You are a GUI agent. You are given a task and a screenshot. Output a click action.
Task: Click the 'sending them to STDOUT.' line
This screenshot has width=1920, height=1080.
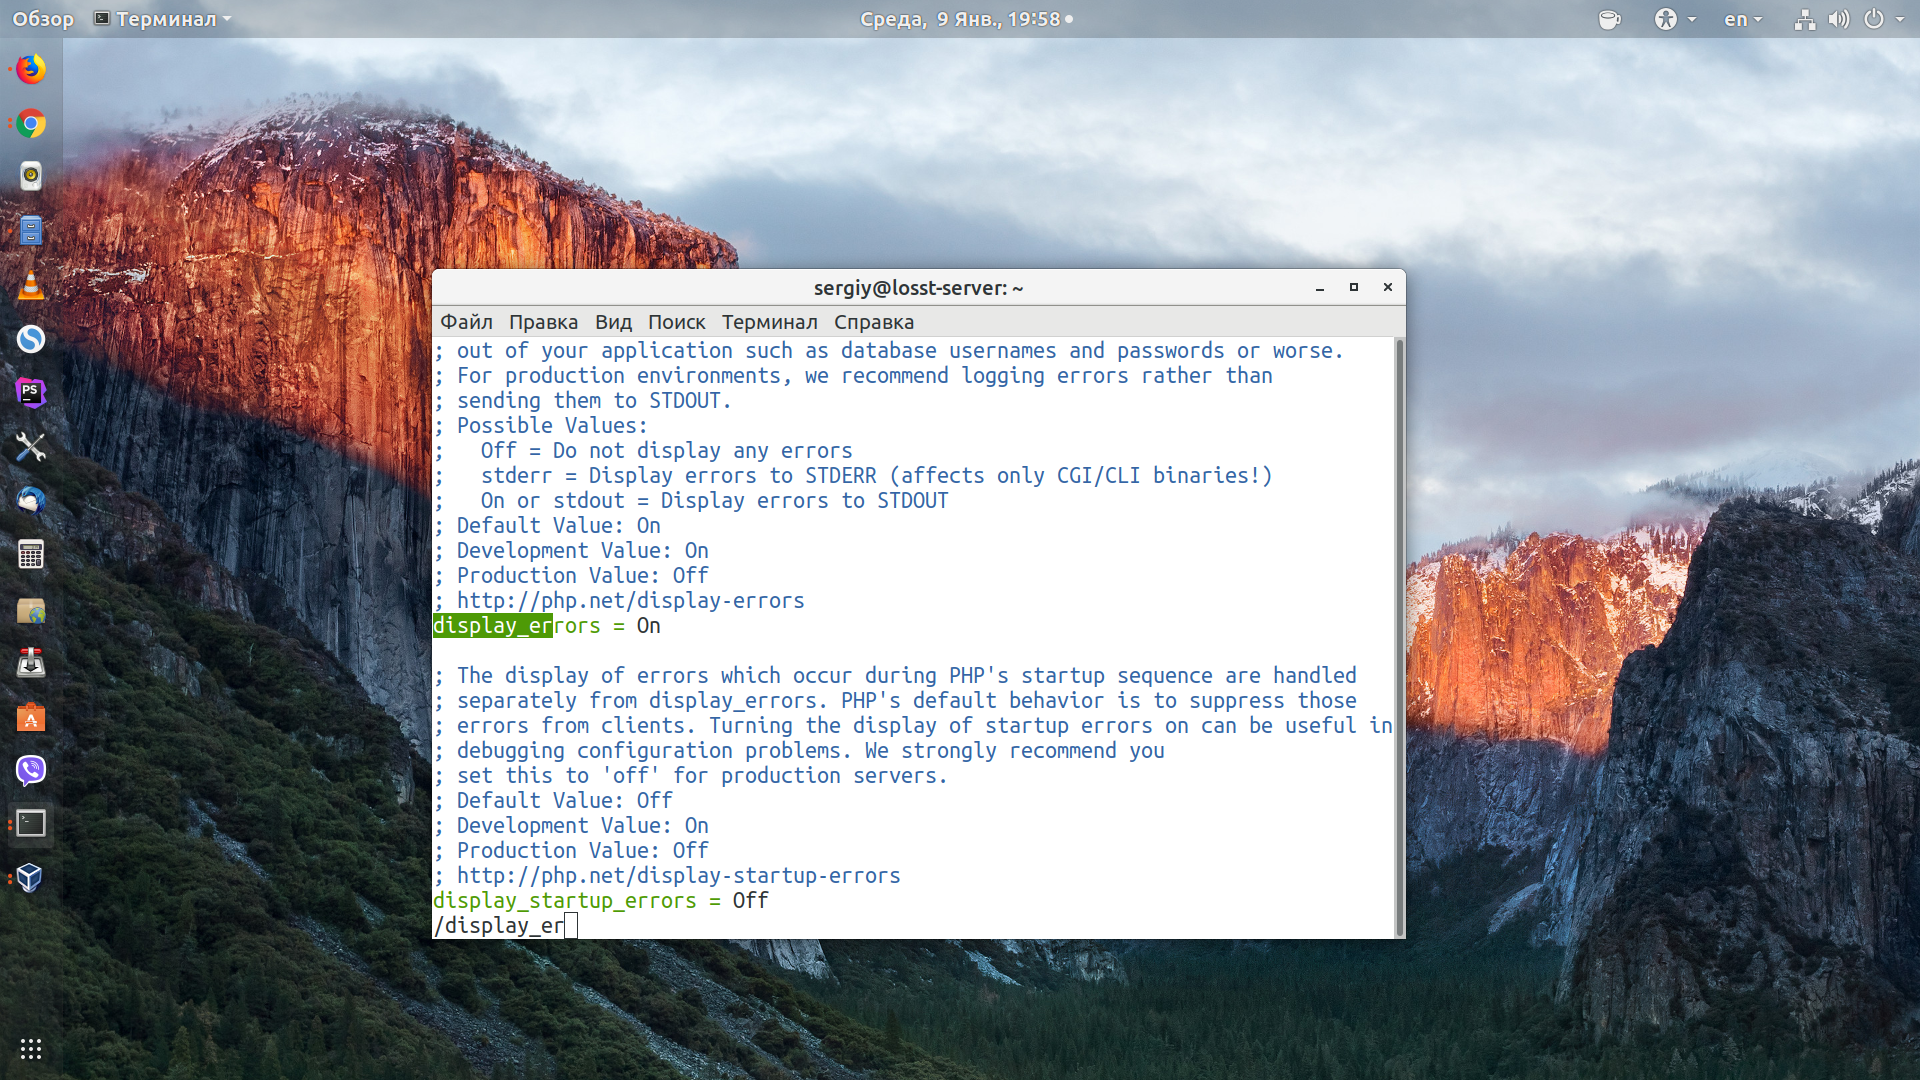[583, 401]
